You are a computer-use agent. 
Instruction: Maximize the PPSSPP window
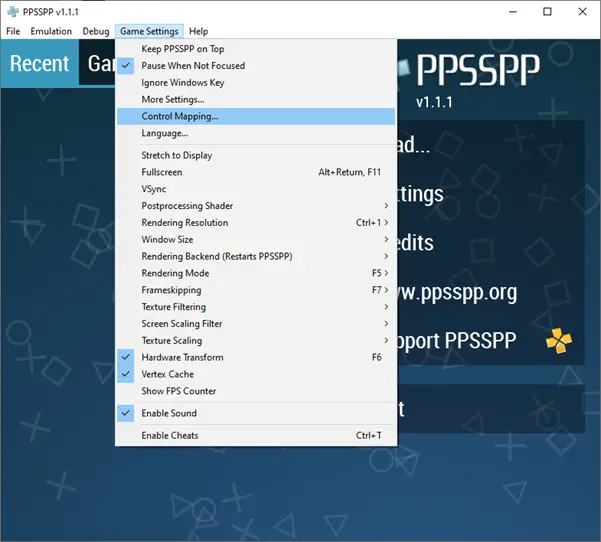click(x=547, y=12)
